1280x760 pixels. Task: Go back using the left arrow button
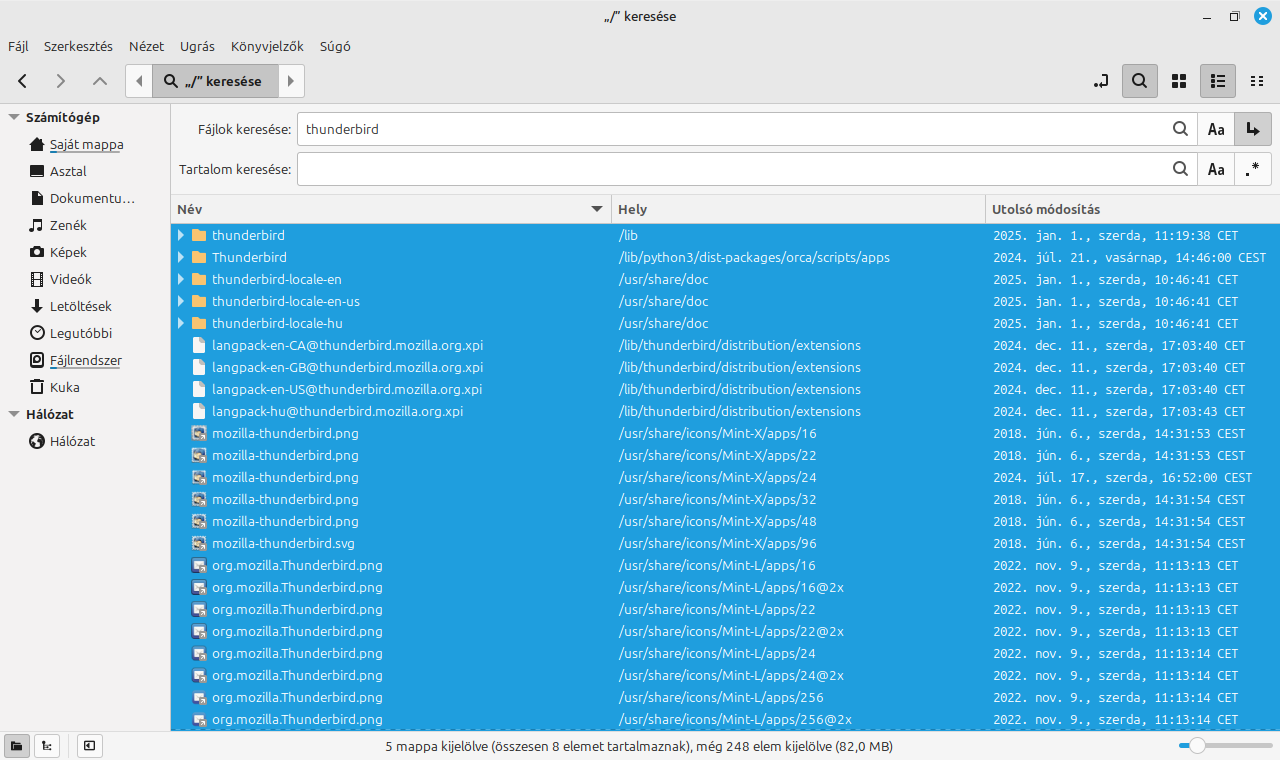coord(22,81)
